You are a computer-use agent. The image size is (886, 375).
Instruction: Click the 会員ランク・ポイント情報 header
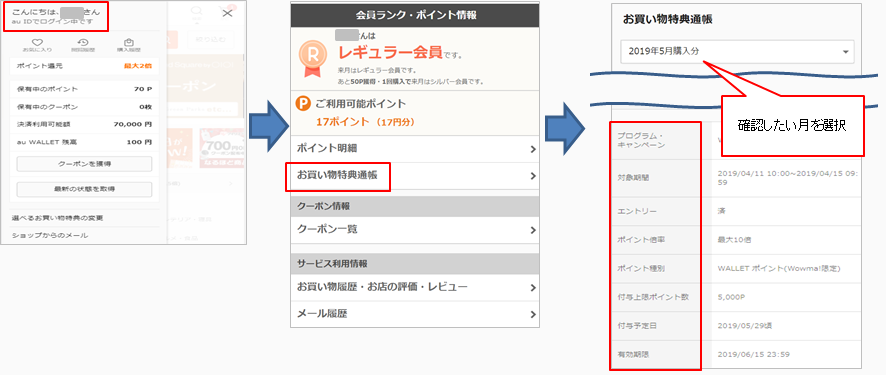[415, 15]
